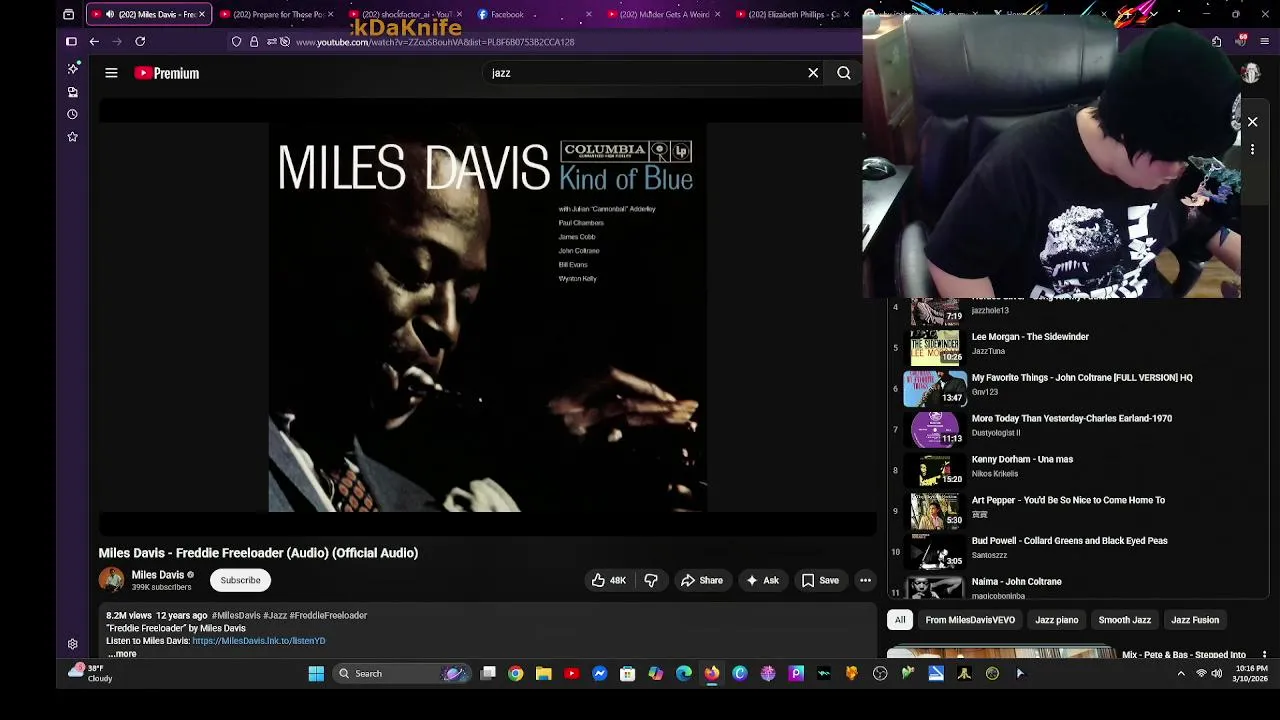Open the playlist three-dot options menu
The width and height of the screenshot is (1280, 720).
(x=1252, y=149)
